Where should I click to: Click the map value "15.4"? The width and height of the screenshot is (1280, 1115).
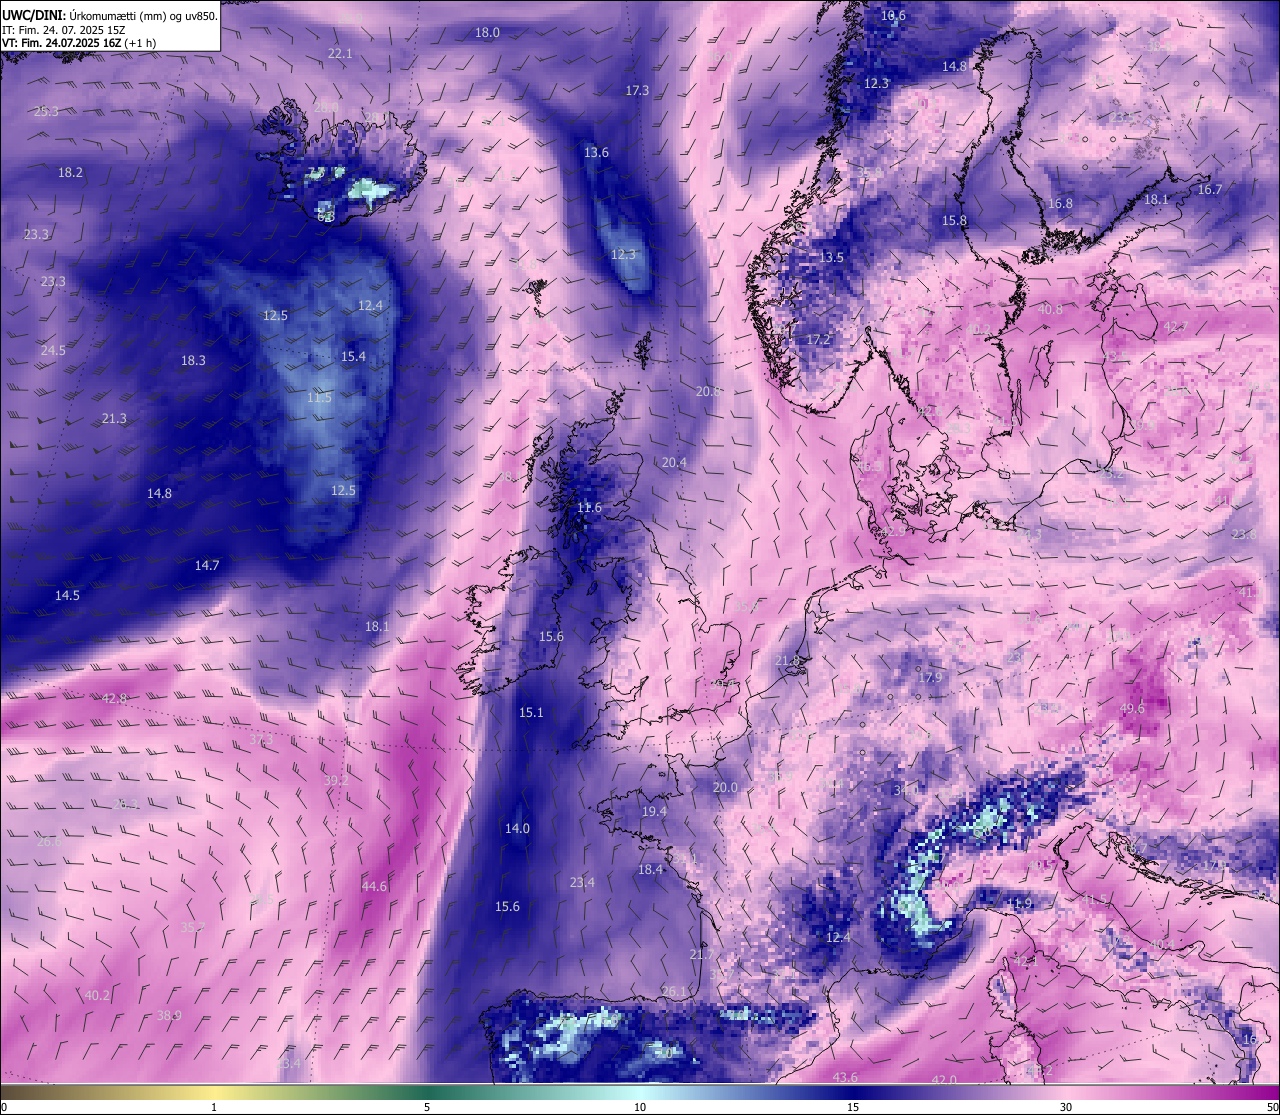coord(353,356)
